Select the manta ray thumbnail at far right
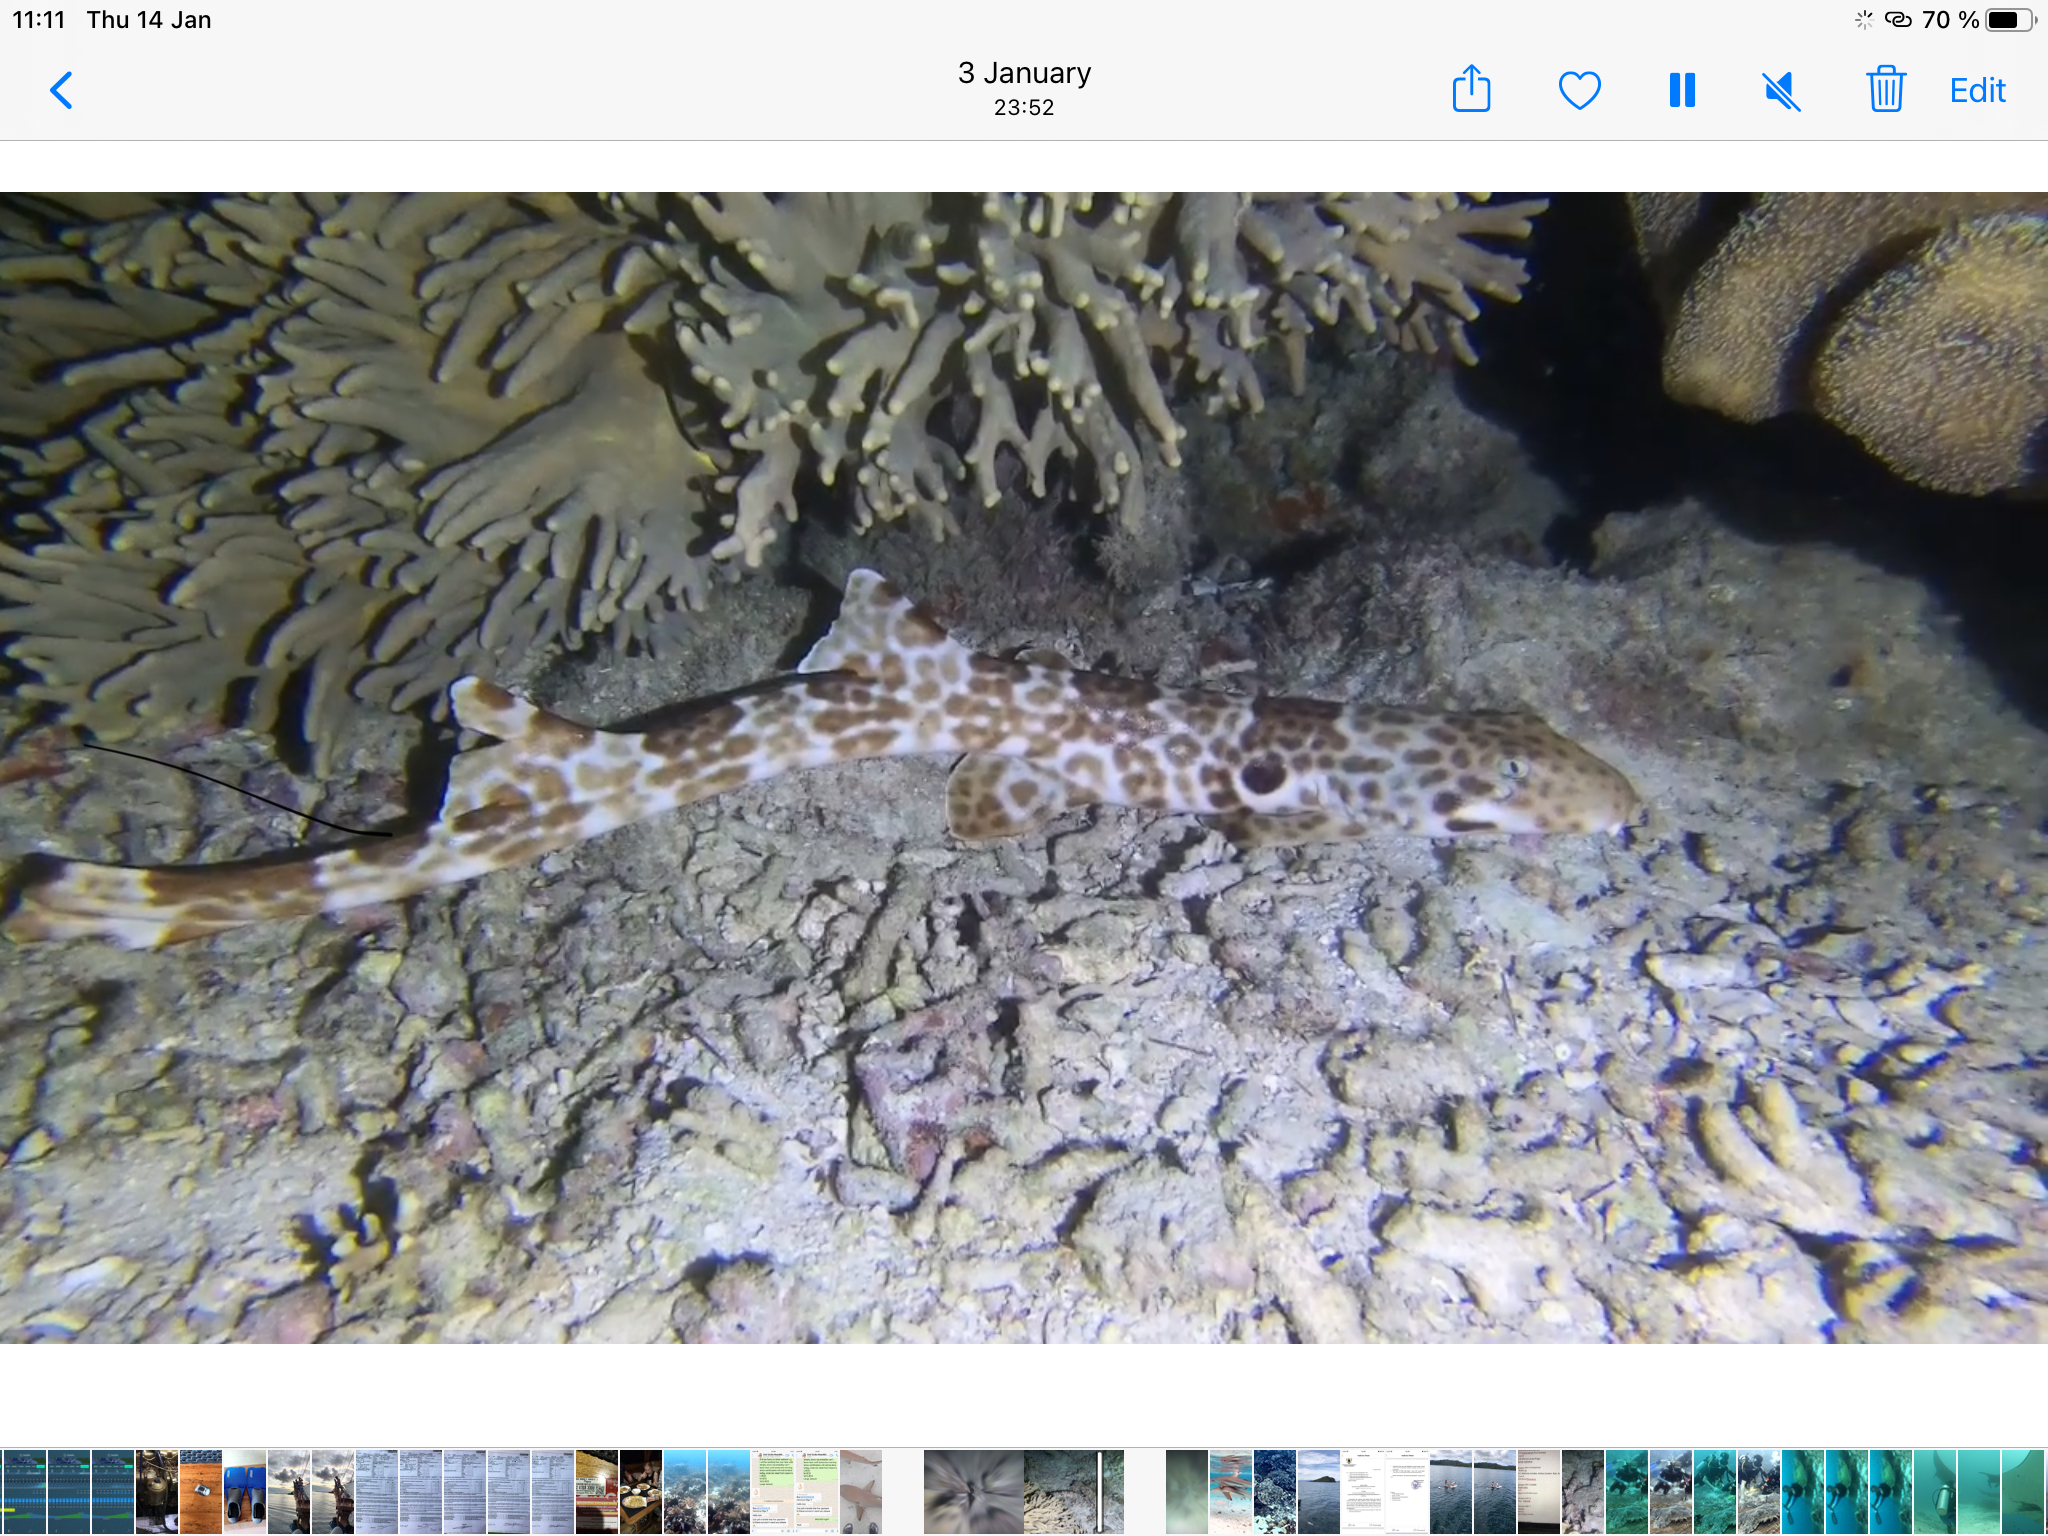The width and height of the screenshot is (2048, 1536). [x=2021, y=1491]
